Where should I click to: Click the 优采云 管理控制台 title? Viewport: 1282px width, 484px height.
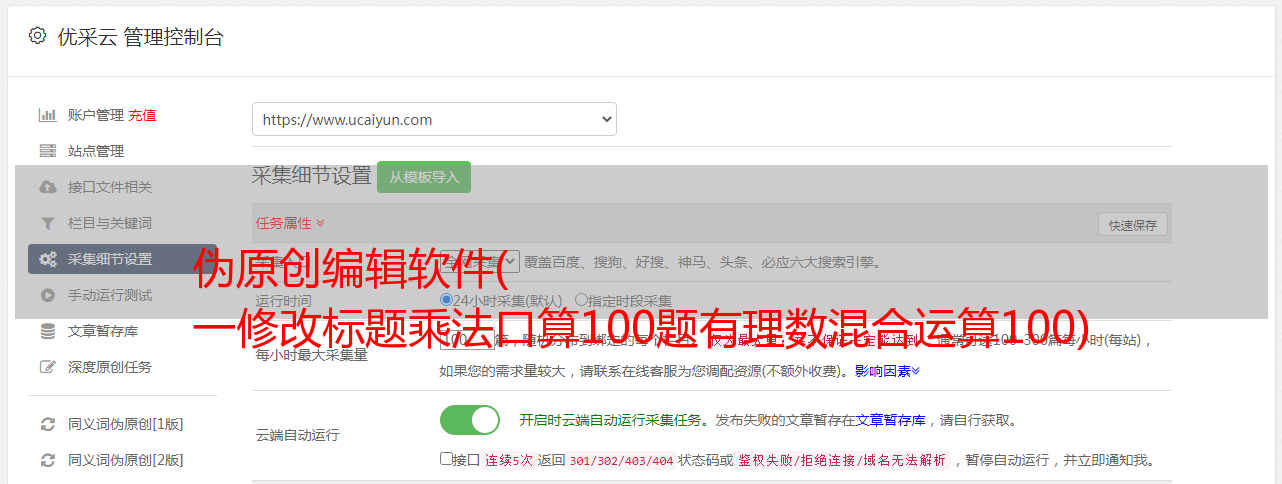140,37
